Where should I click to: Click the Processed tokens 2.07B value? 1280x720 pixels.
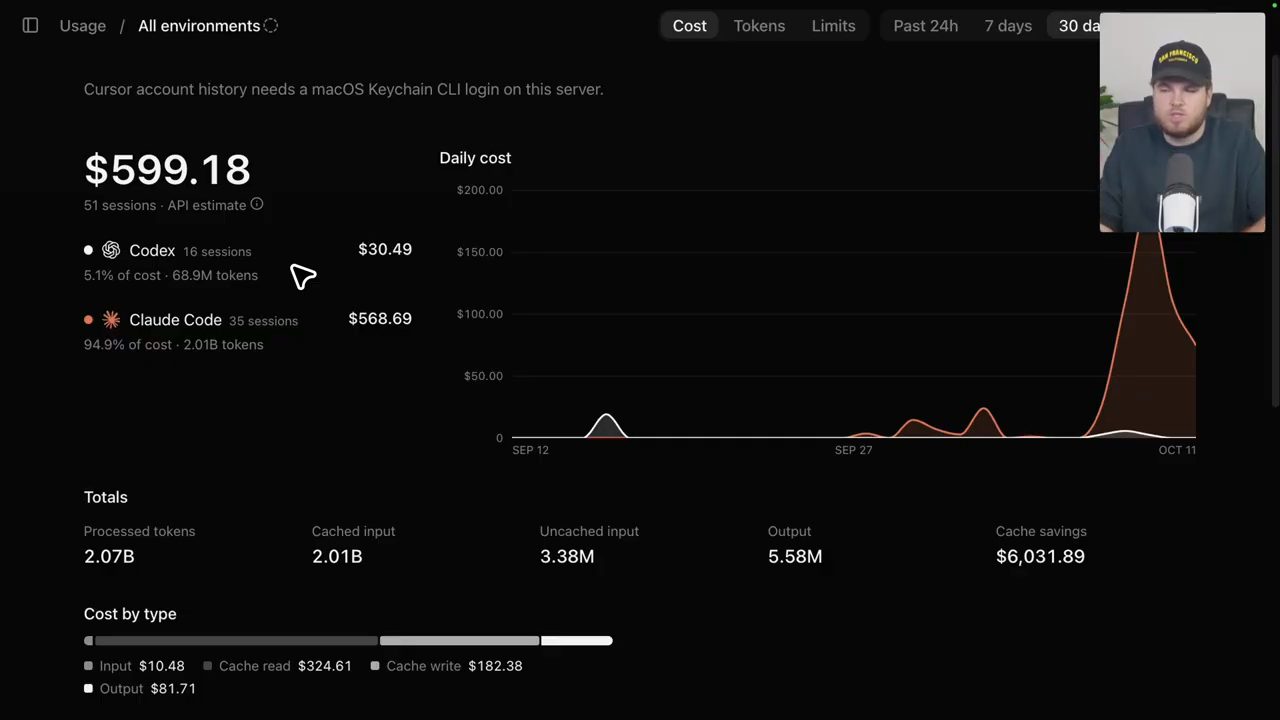pyautogui.click(x=109, y=556)
